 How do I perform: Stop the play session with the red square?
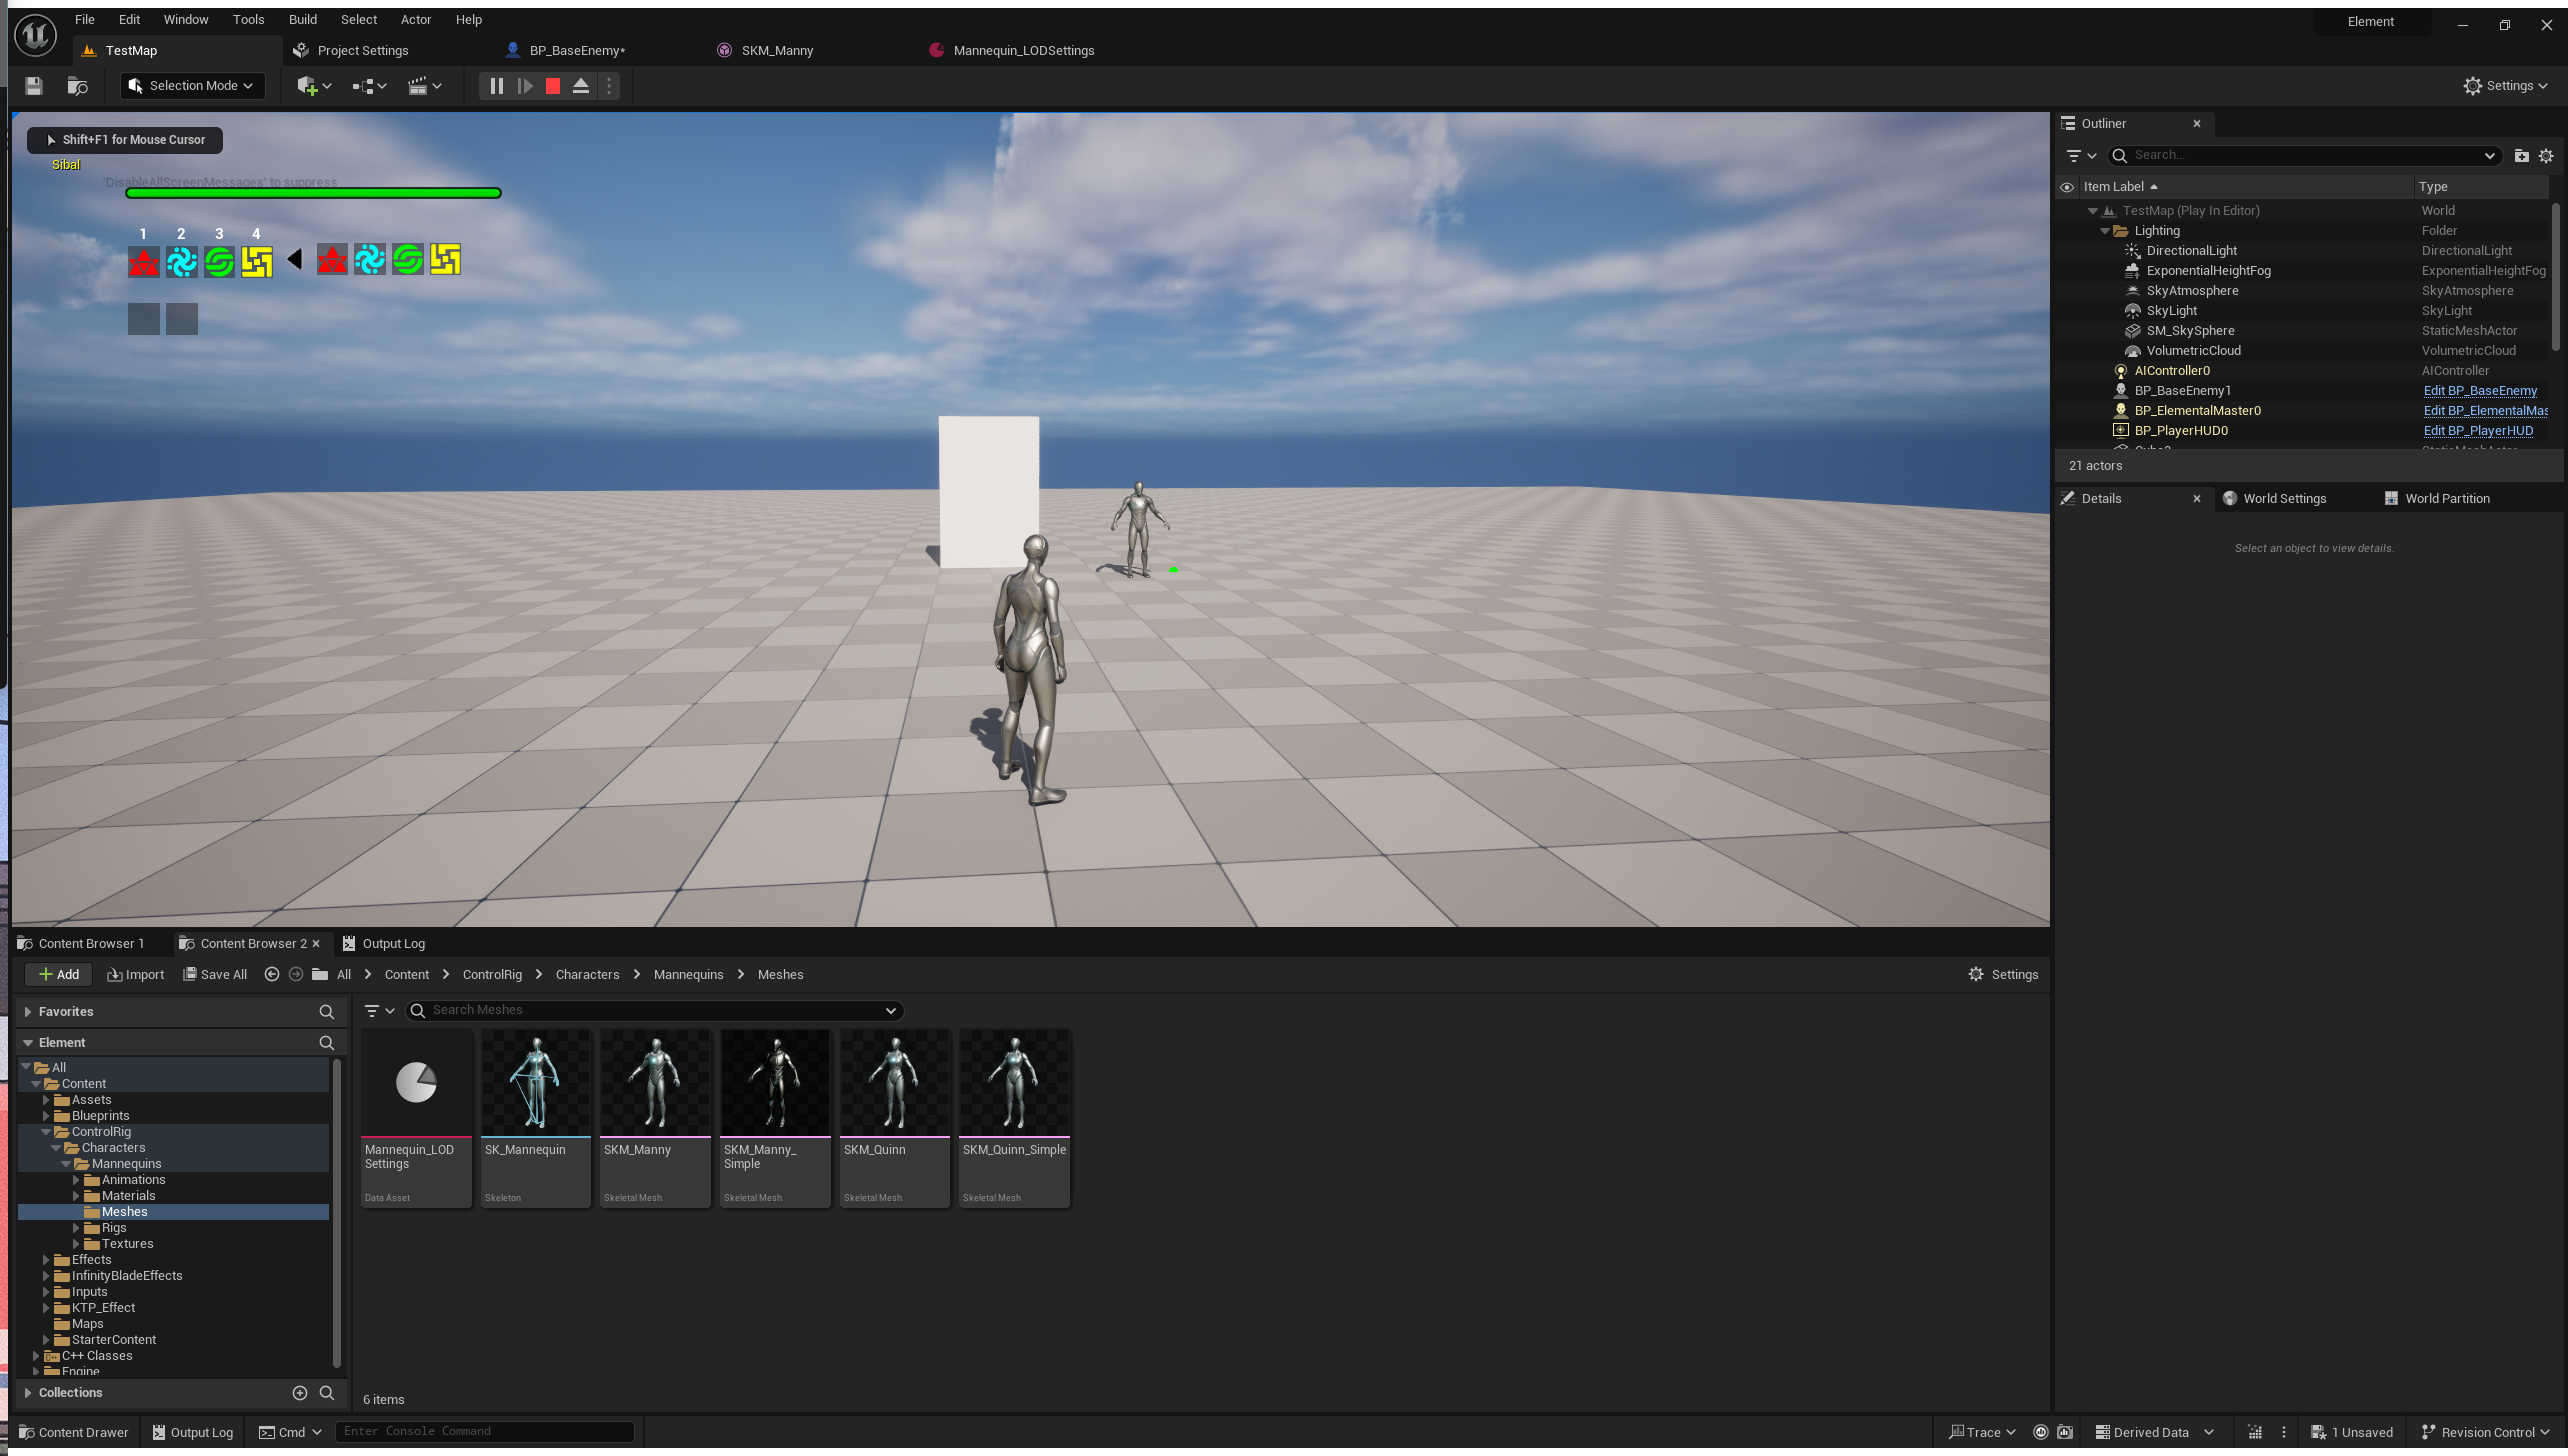click(552, 86)
